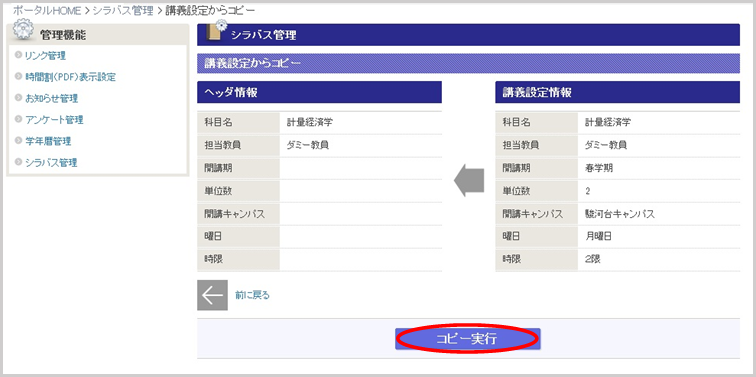Screen dimensions: 756x377
Task: Click the 管理機能 panel title
Action: [64, 34]
